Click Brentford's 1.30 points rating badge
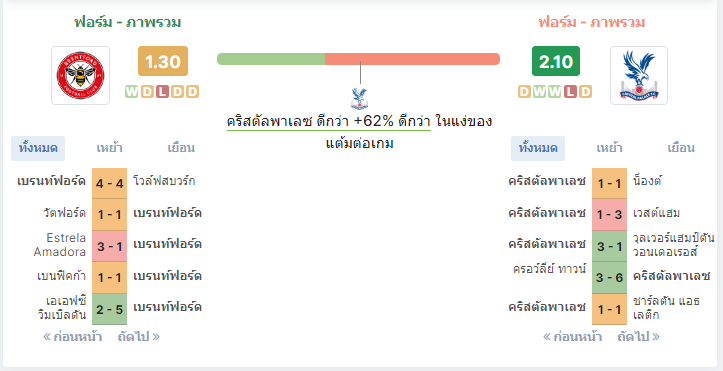The width and height of the screenshot is (723, 371). tap(163, 61)
